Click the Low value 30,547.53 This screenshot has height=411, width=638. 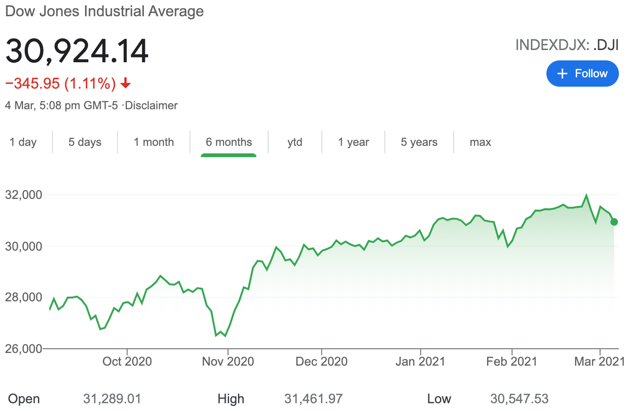[x=520, y=398]
